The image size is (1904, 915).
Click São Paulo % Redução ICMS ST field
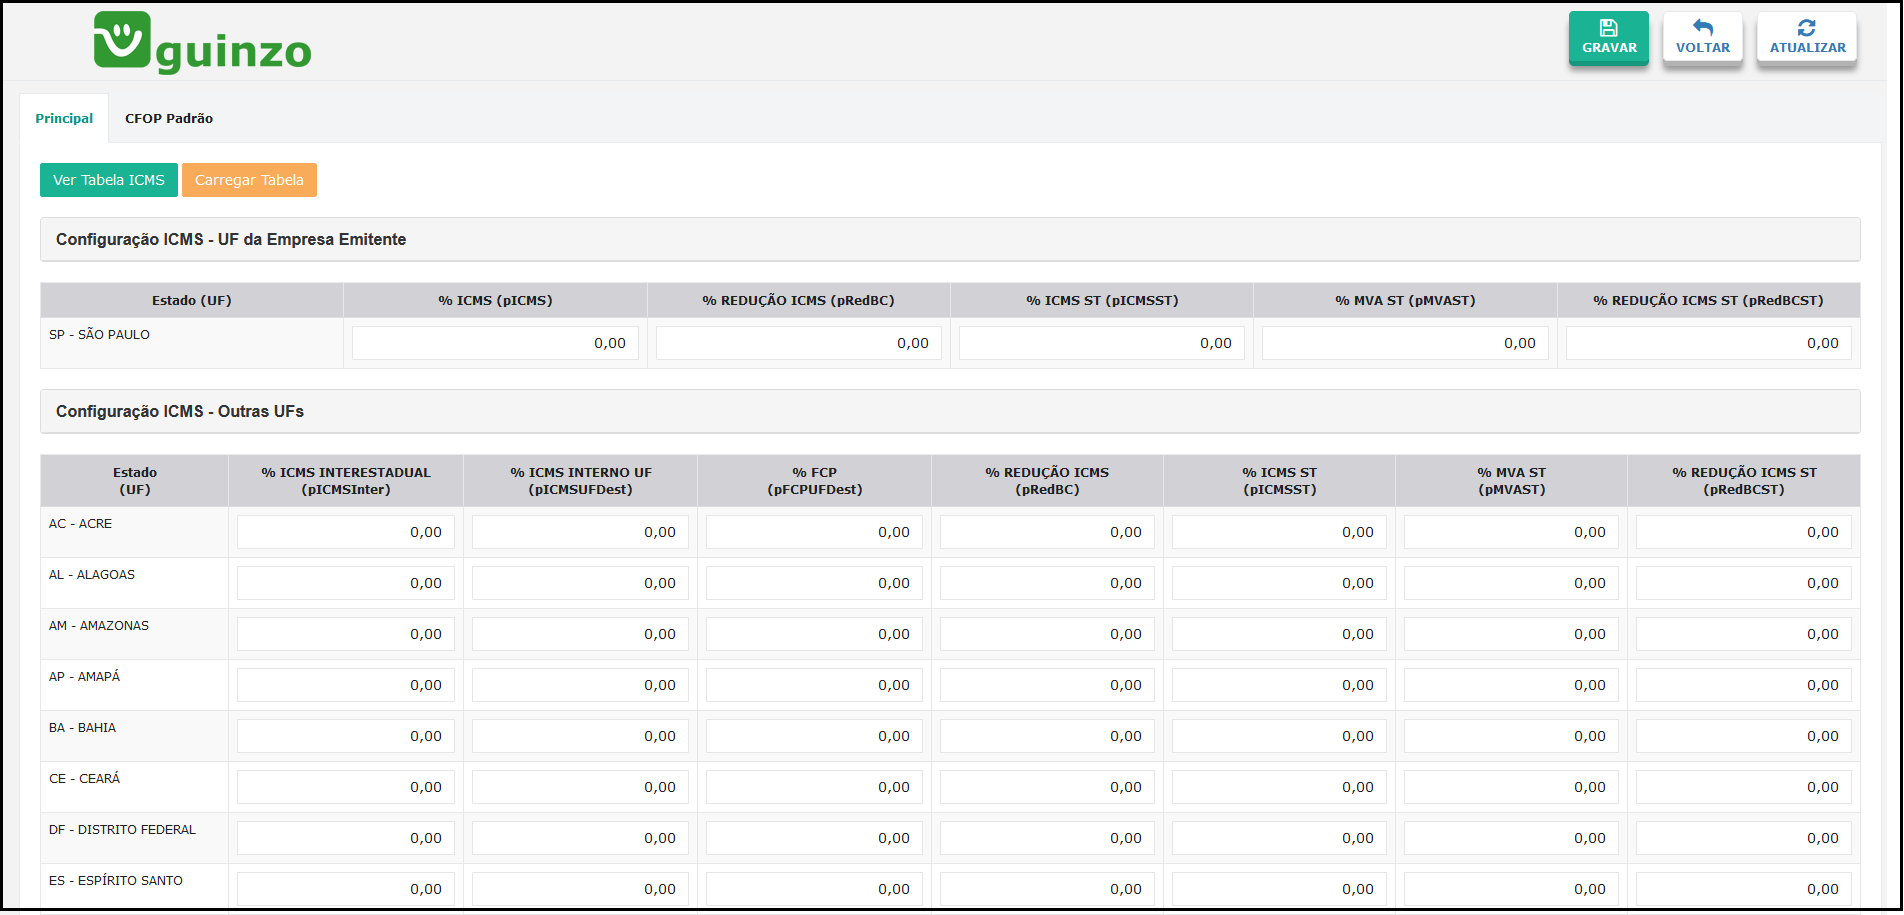(x=1708, y=343)
